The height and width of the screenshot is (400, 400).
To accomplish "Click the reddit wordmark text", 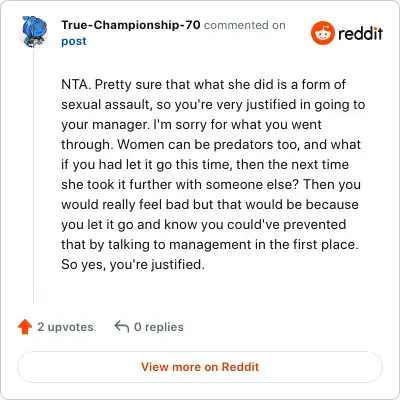I will [x=360, y=33].
